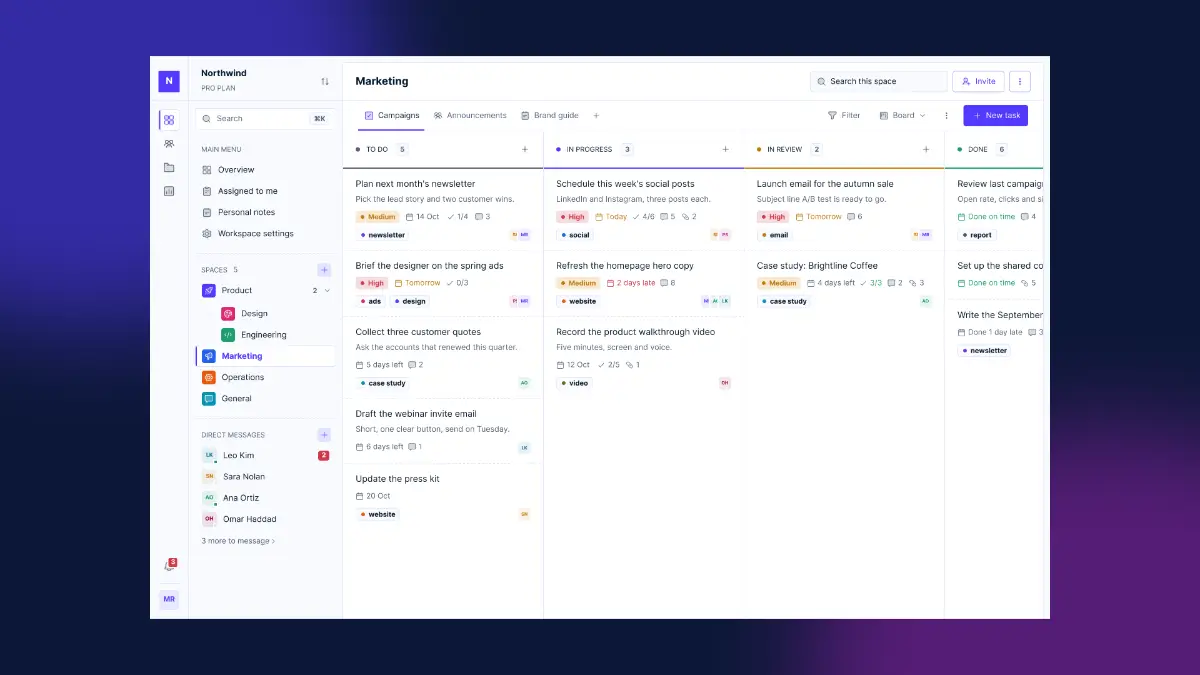The height and width of the screenshot is (675, 1200).
Task: Collapse the Product space chevron
Action: click(327, 291)
